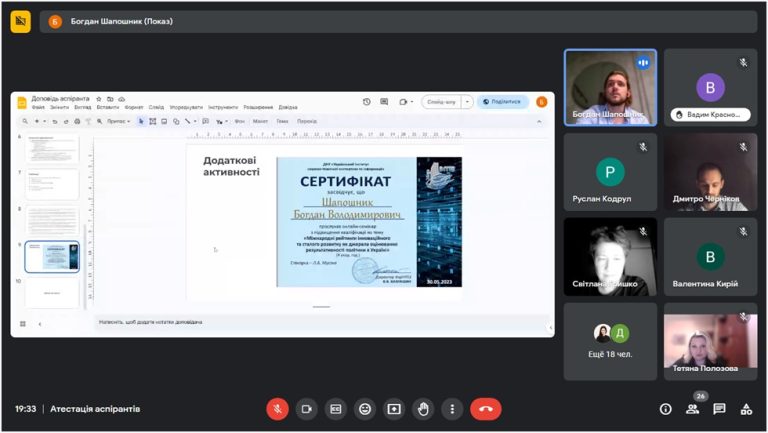This screenshot has width=768, height=433.
Task: Collapse the toolbar with the chevron
Action: 539,121
